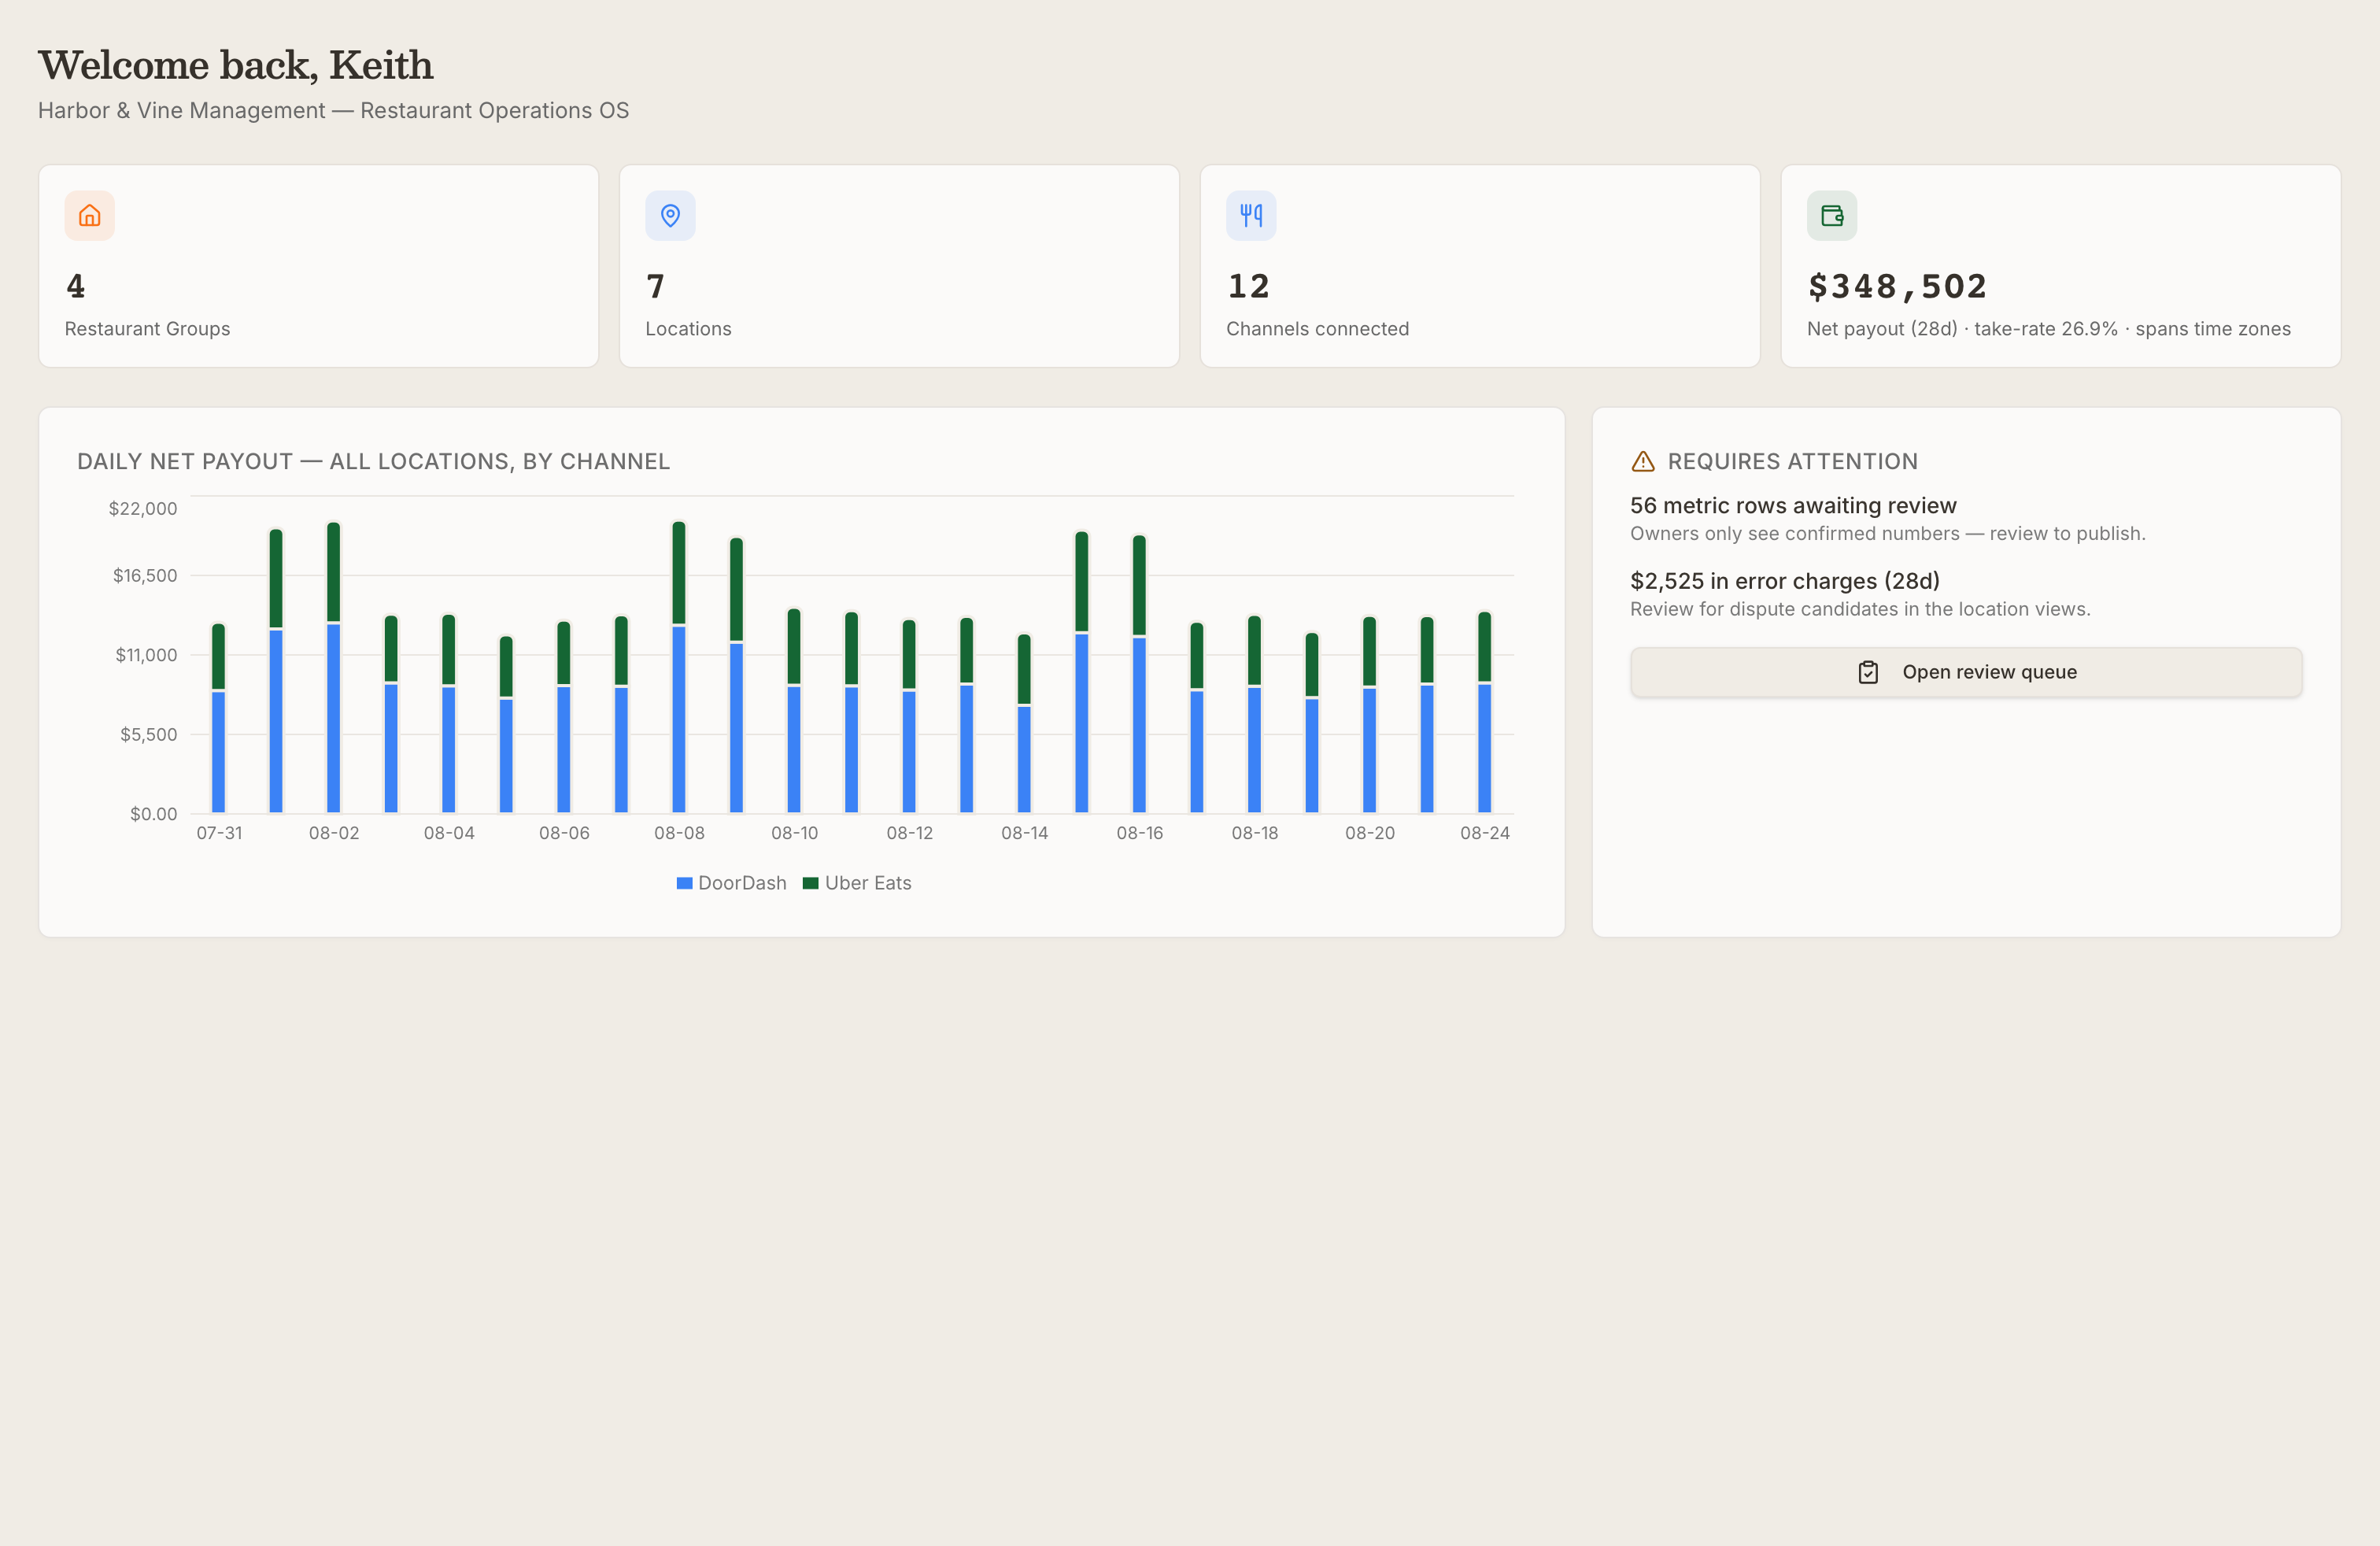Toggle the DoorDash legend swatch
Viewport: 2380px width, 1546px height.
click(685, 883)
